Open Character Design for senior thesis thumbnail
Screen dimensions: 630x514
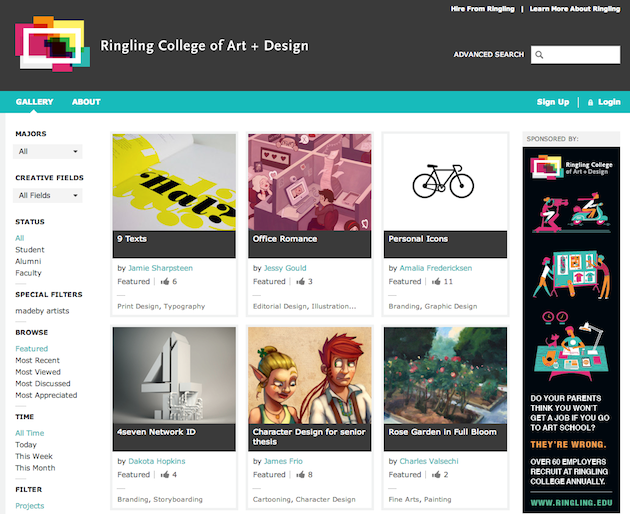310,375
